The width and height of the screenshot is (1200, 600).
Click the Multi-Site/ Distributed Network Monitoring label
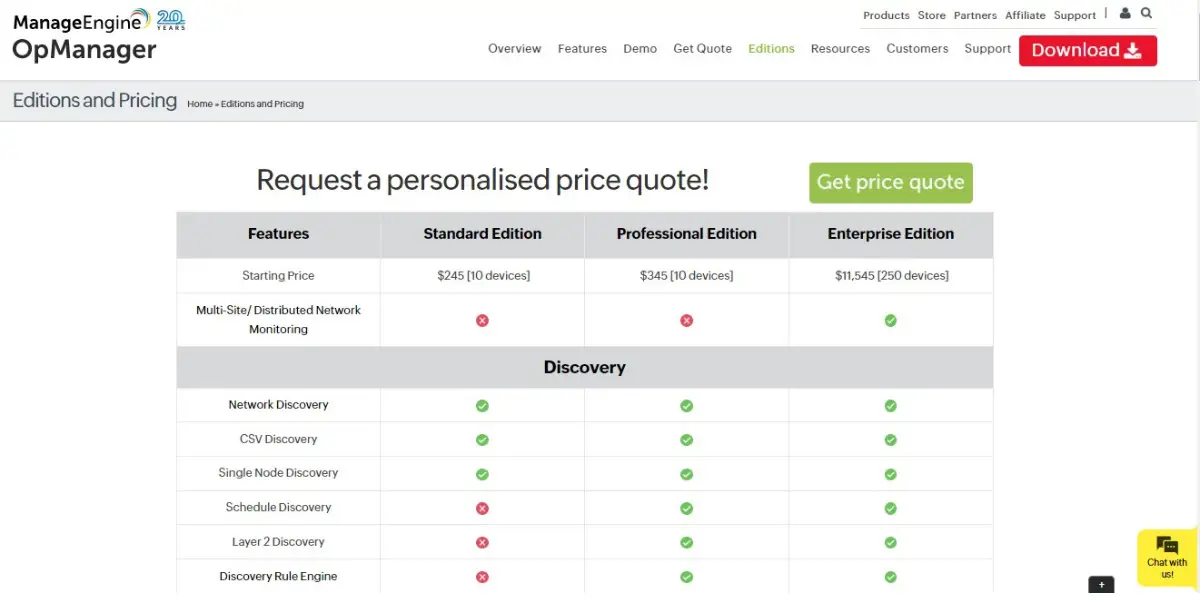(x=278, y=320)
